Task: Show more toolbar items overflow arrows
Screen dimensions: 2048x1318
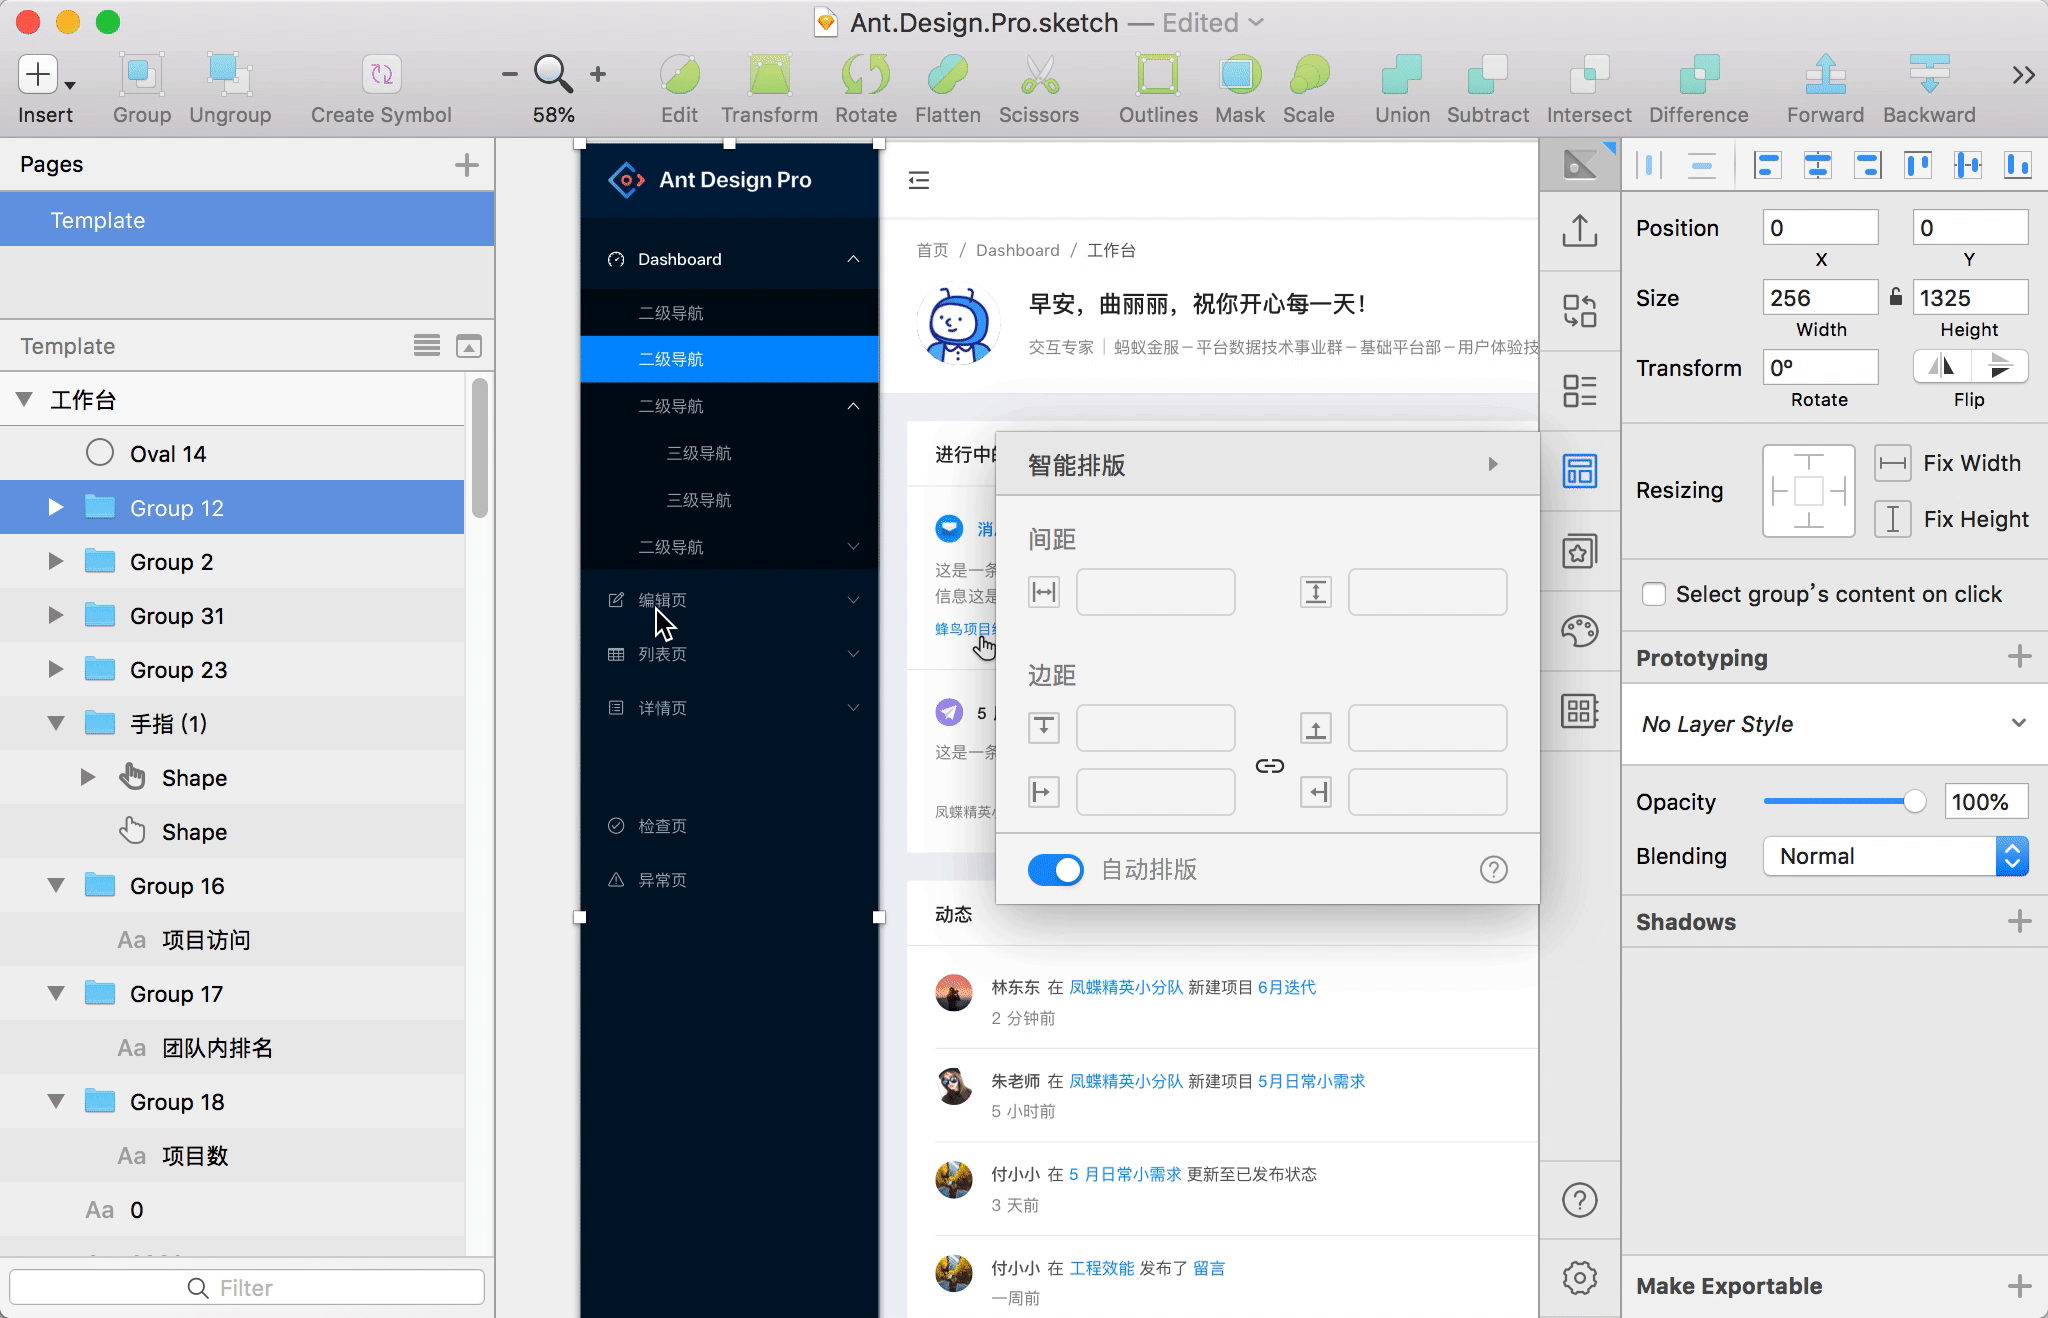Action: point(2023,75)
